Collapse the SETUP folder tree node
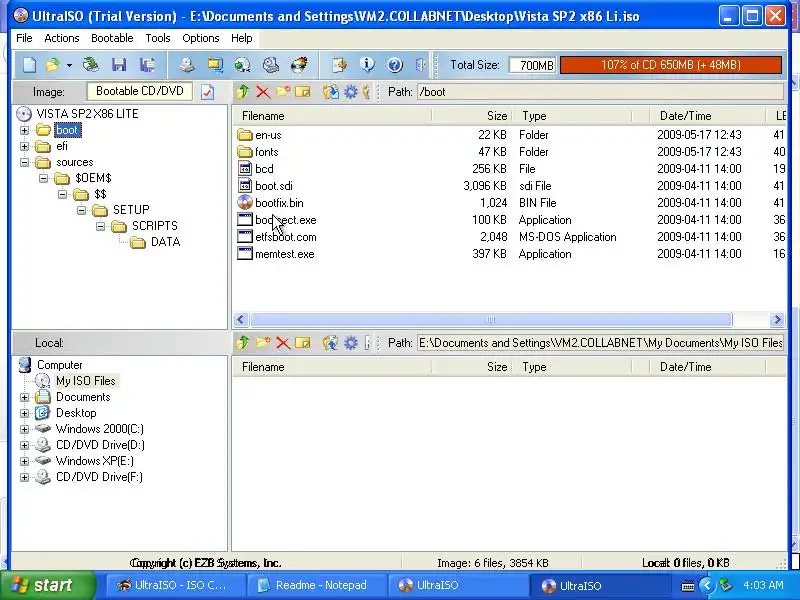Screen dimensions: 800x600 coord(82,210)
